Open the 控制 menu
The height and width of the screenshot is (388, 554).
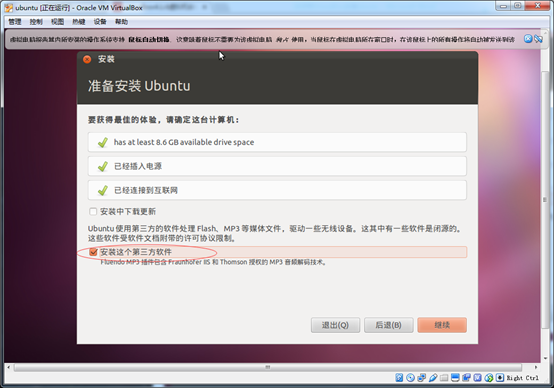[36, 22]
